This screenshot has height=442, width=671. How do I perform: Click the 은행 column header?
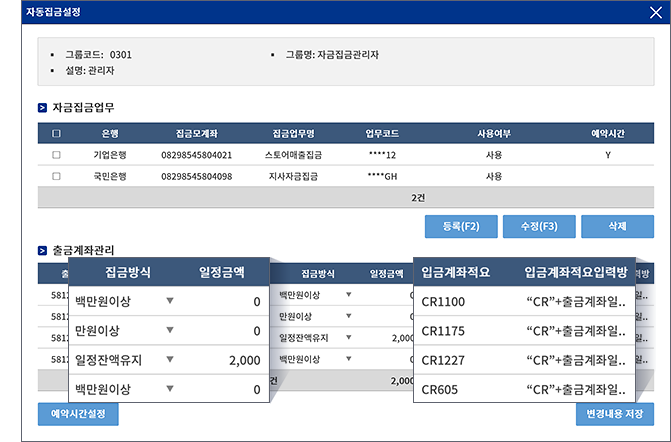110,133
